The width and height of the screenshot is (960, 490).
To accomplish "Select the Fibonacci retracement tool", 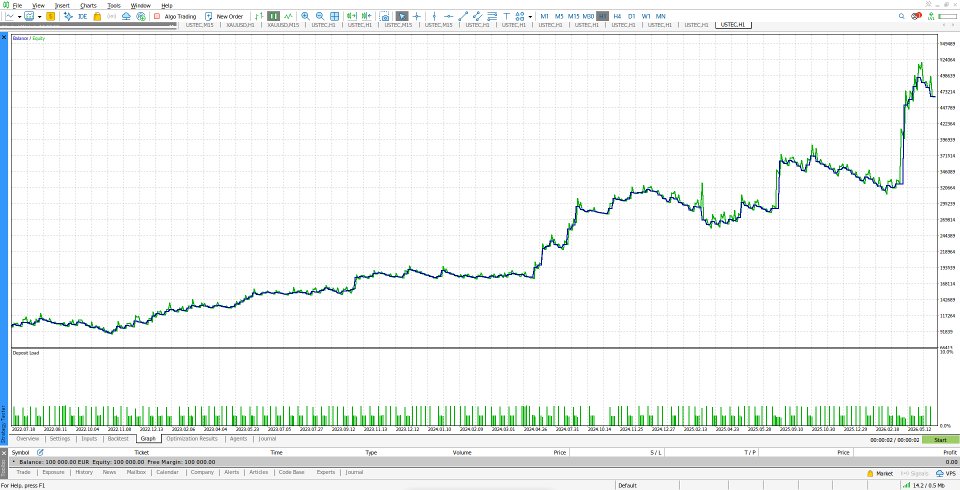I will pyautogui.click(x=492, y=16).
